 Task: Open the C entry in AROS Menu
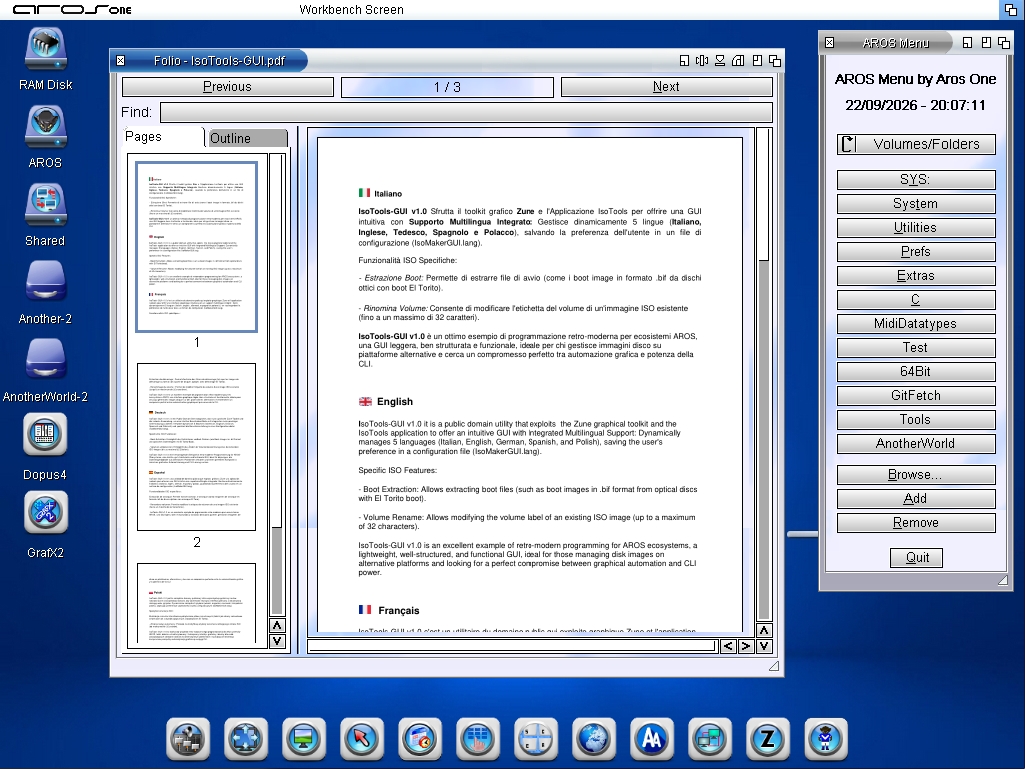coord(916,299)
